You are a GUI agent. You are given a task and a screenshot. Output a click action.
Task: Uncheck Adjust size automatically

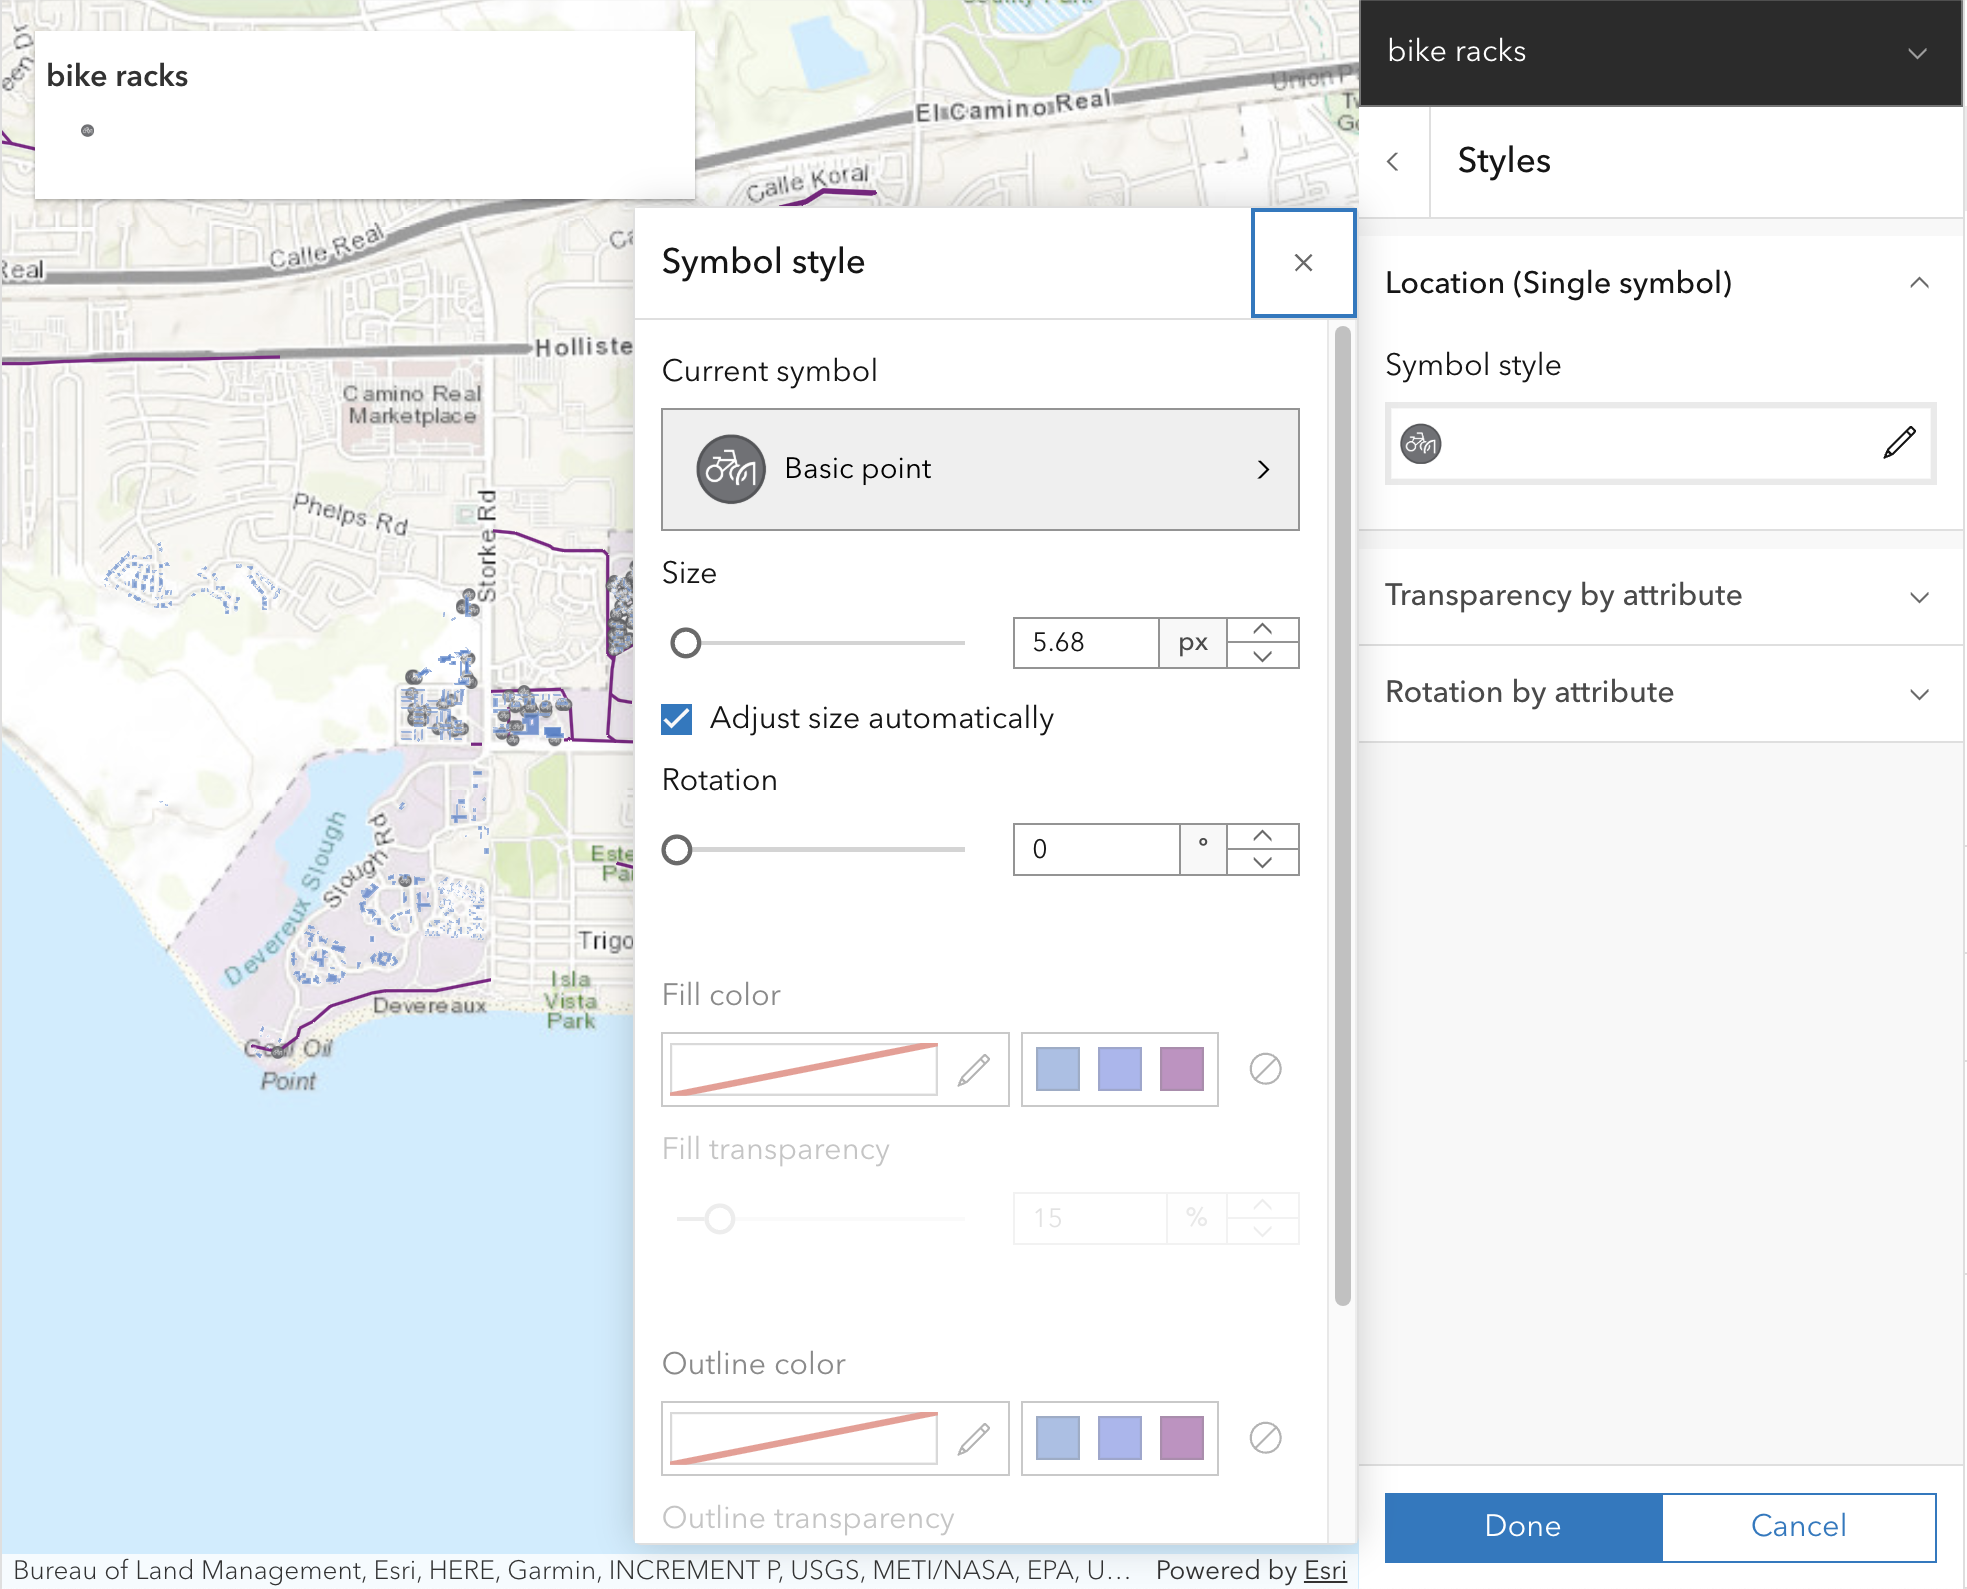[677, 719]
